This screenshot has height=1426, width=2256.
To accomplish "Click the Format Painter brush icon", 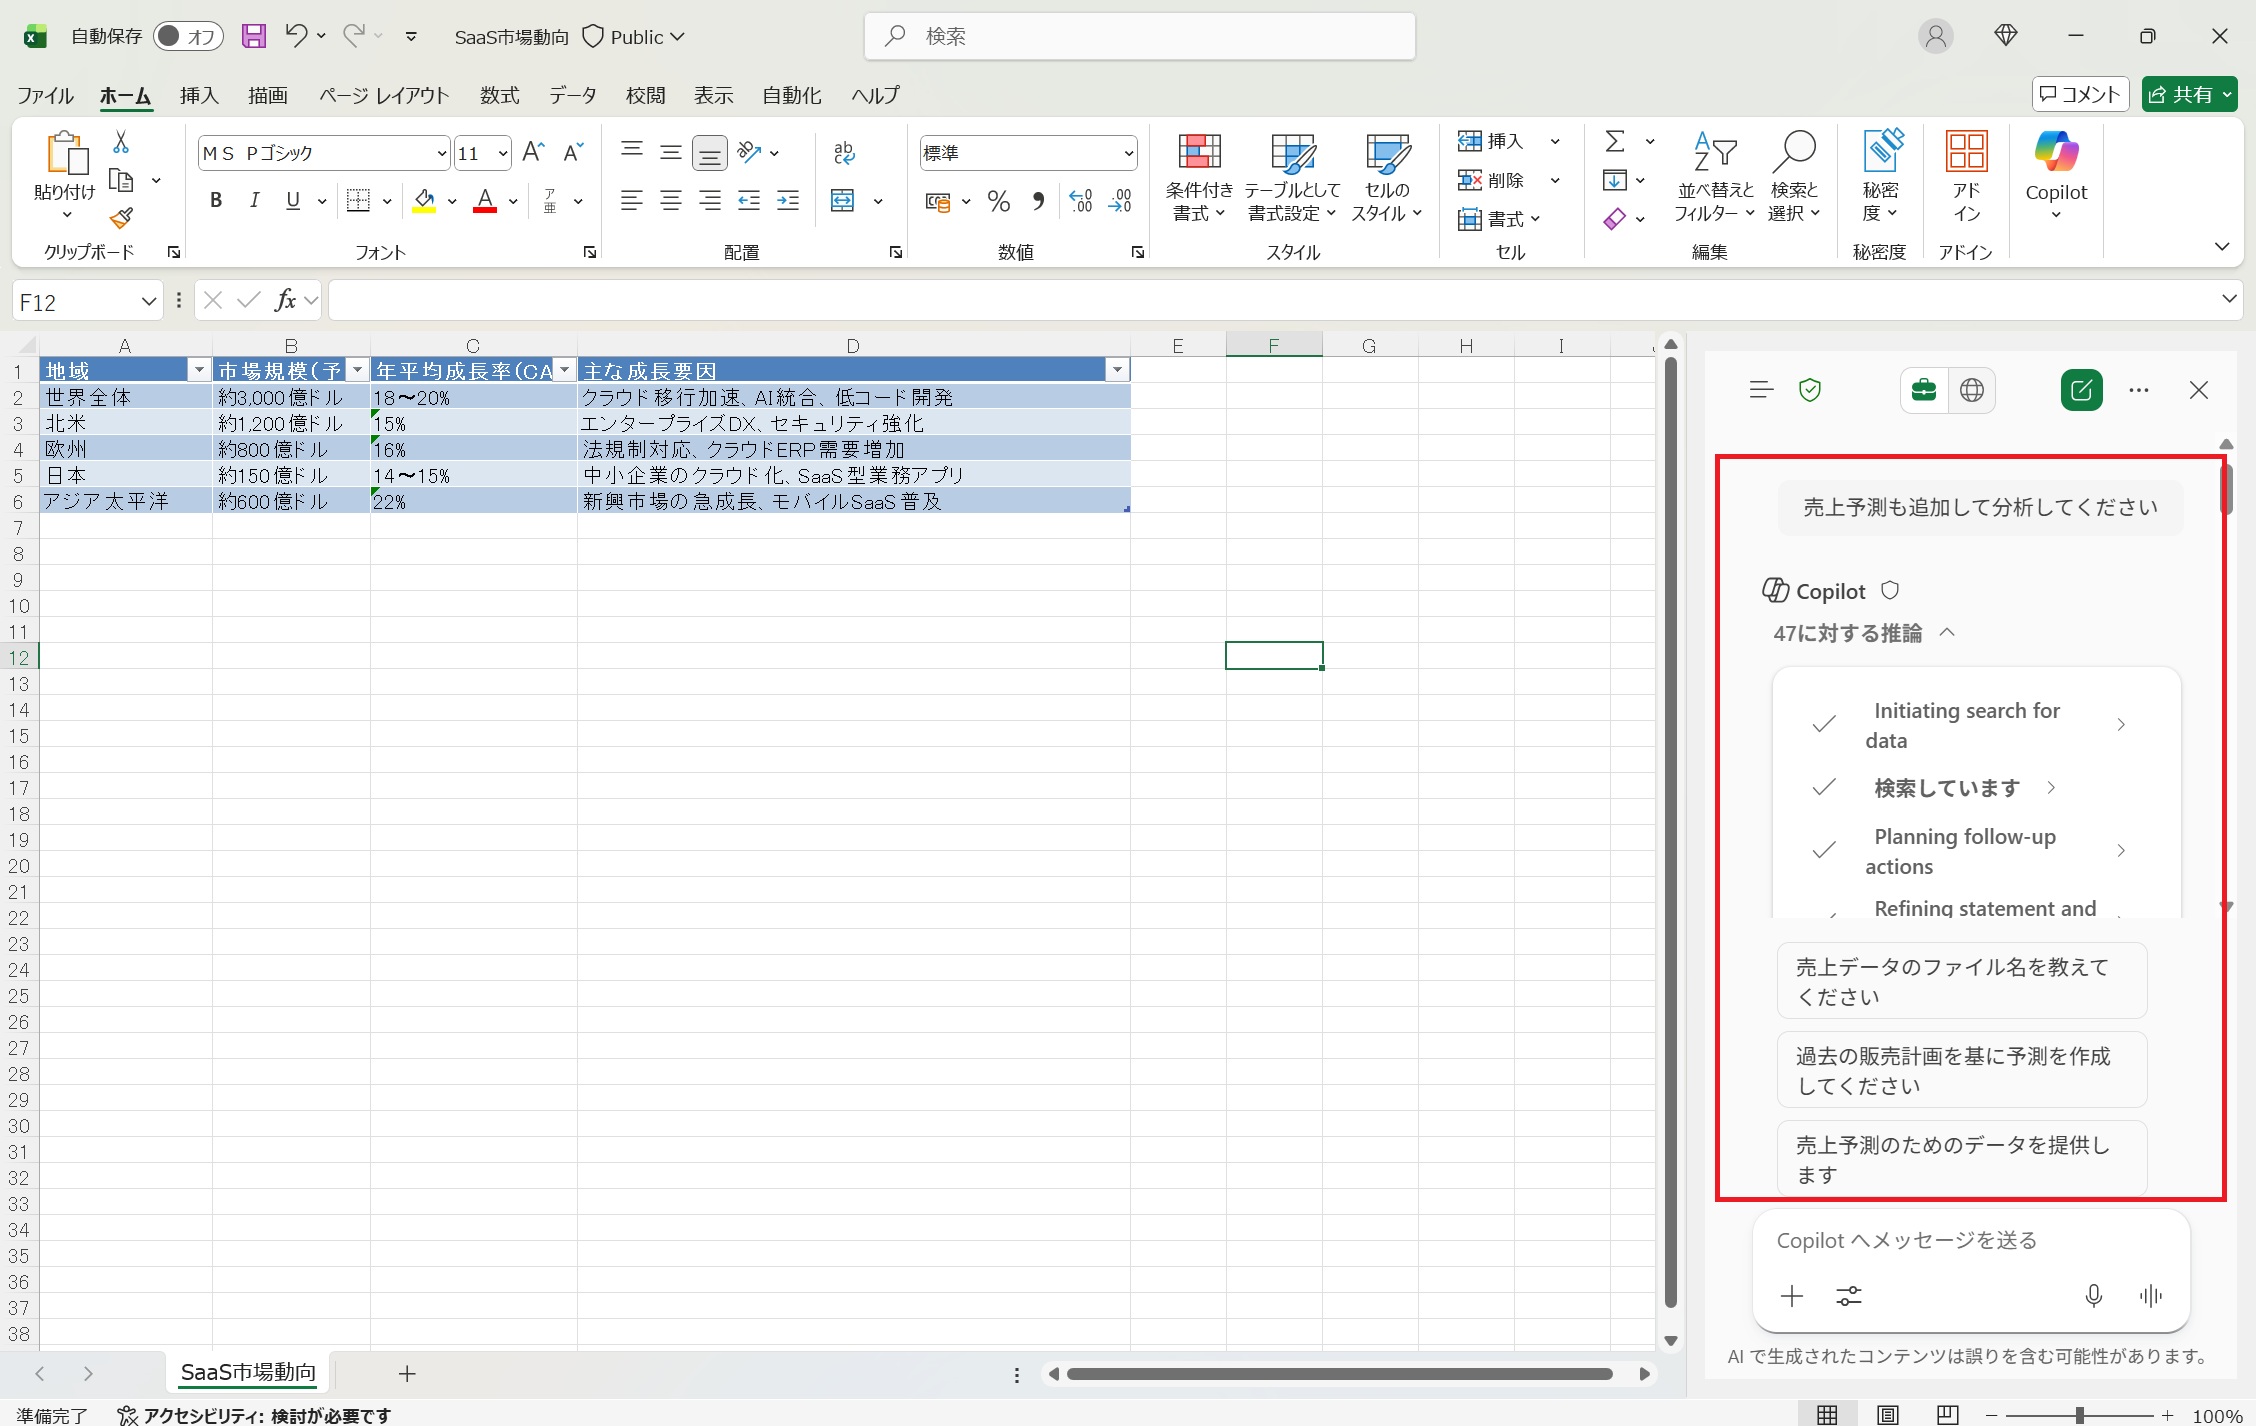I will point(121,218).
